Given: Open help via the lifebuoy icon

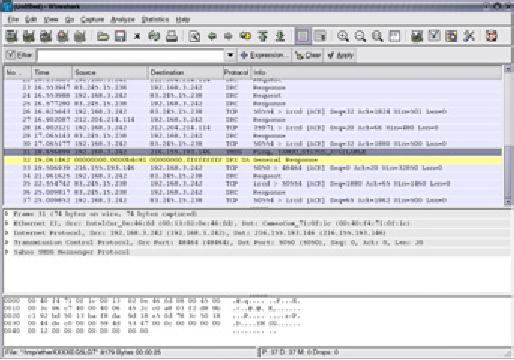Looking at the screenshot, I should [491, 36].
